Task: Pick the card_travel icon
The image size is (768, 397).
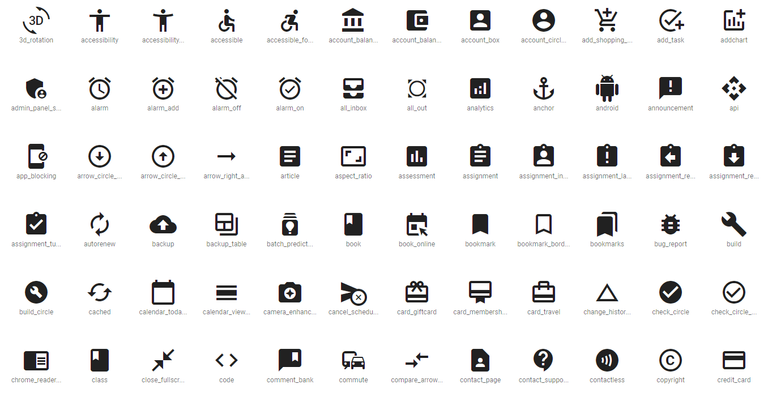Action: point(544,292)
